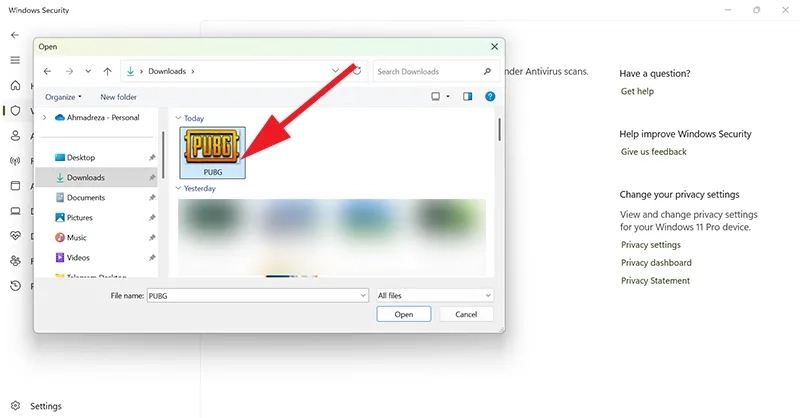Expand the Ahmadreza - Personal OneDrive node
This screenshot has width=800, height=418.
point(44,117)
